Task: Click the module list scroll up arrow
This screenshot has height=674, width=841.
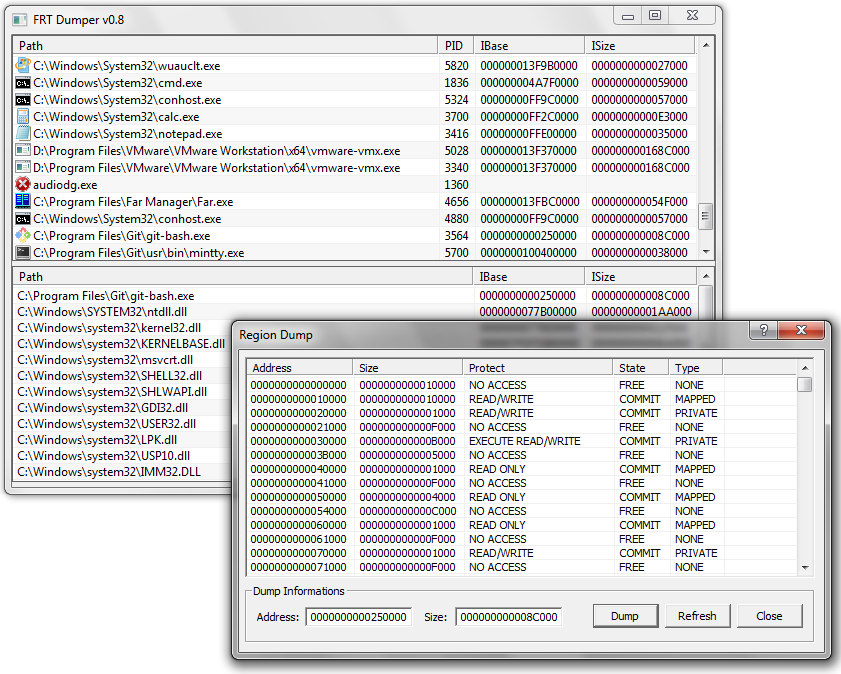Action: [x=706, y=276]
